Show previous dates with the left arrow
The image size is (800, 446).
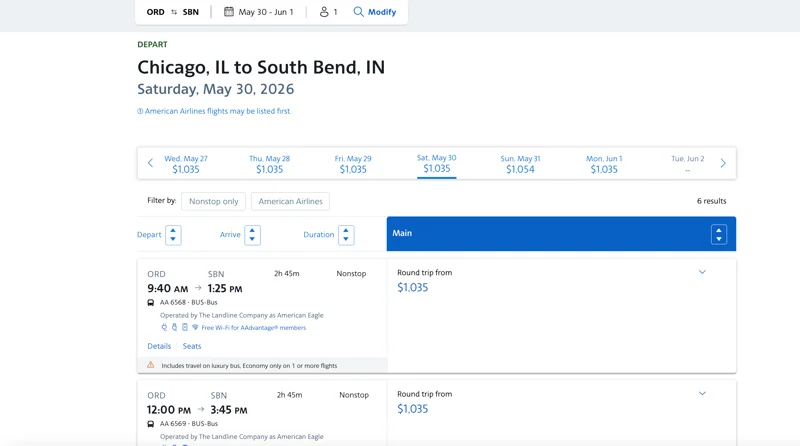pyautogui.click(x=150, y=163)
